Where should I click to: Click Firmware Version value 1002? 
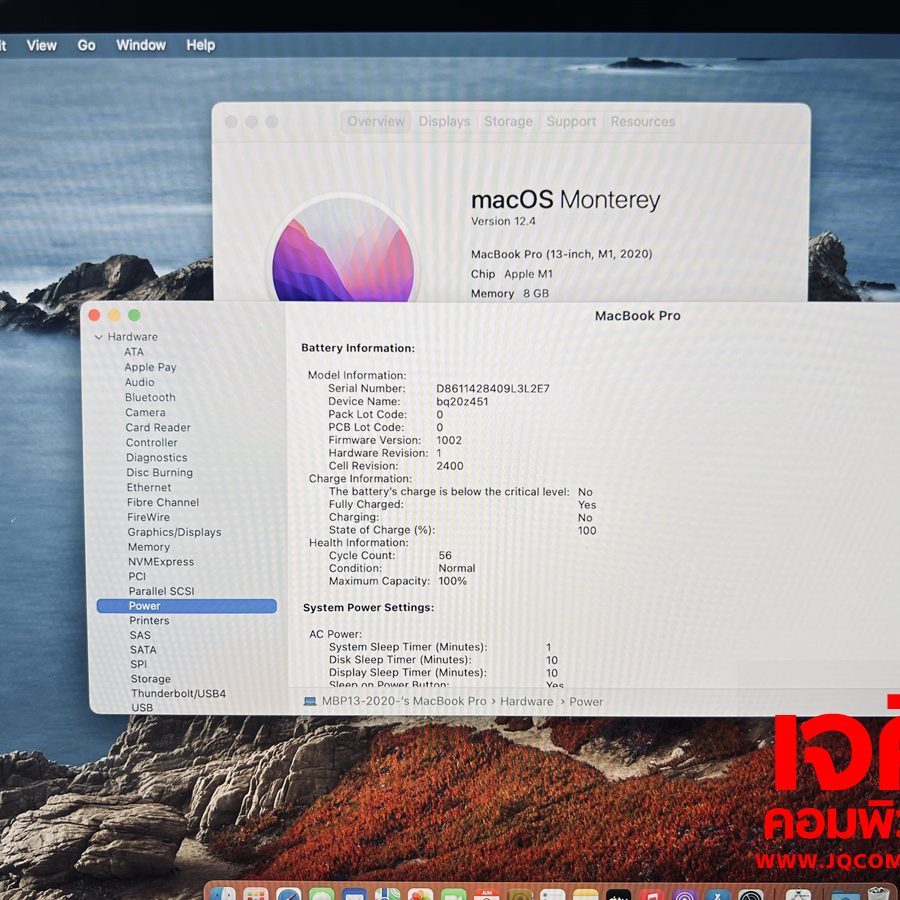(449, 440)
